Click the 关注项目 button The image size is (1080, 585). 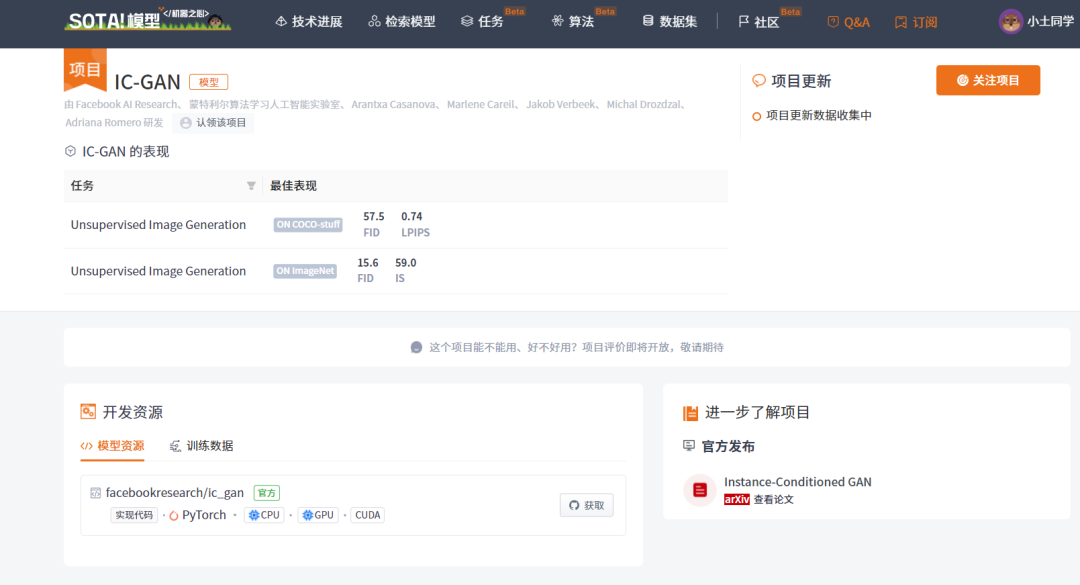click(988, 81)
